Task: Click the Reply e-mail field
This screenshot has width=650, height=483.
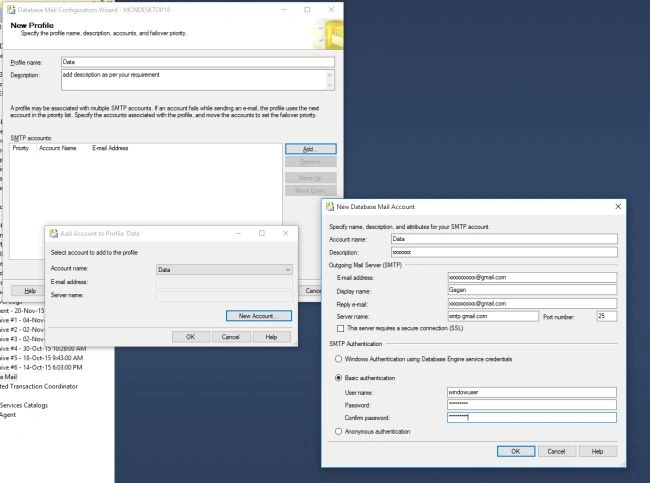Action: click(532, 303)
